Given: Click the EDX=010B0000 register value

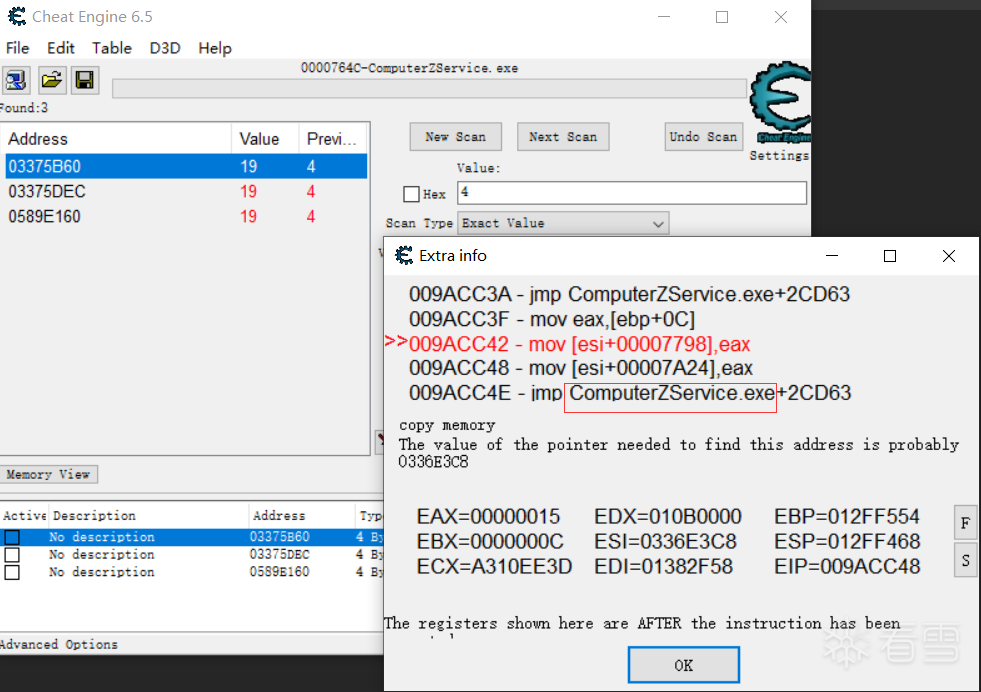Looking at the screenshot, I should click(668, 517).
